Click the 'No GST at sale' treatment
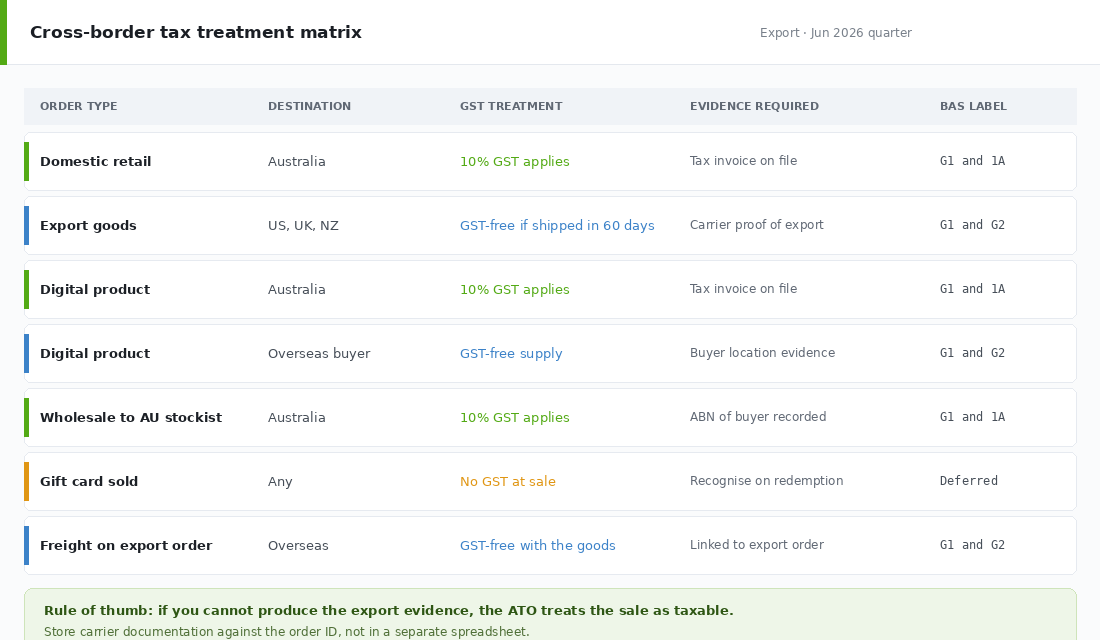The height and width of the screenshot is (640, 1100). tap(508, 481)
